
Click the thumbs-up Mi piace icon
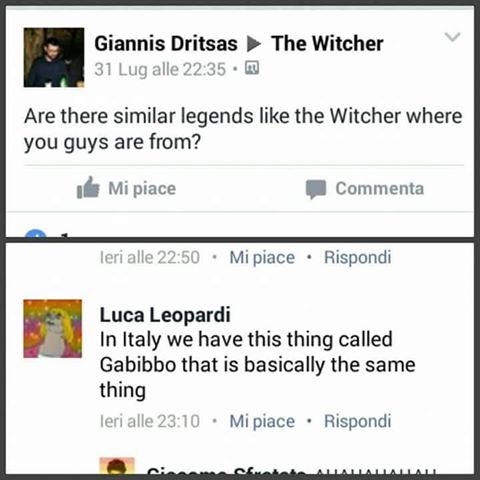[88, 188]
